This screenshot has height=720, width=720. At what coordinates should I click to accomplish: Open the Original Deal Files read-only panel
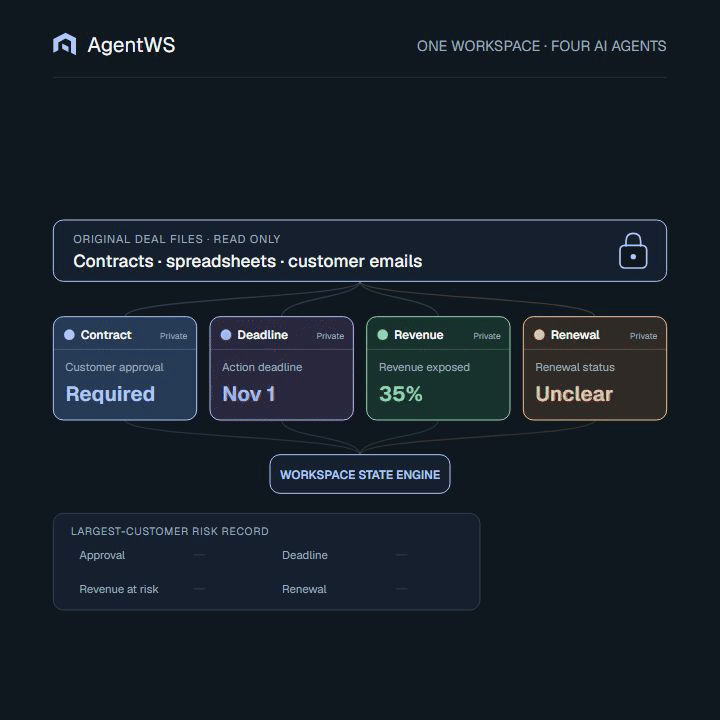coord(360,251)
